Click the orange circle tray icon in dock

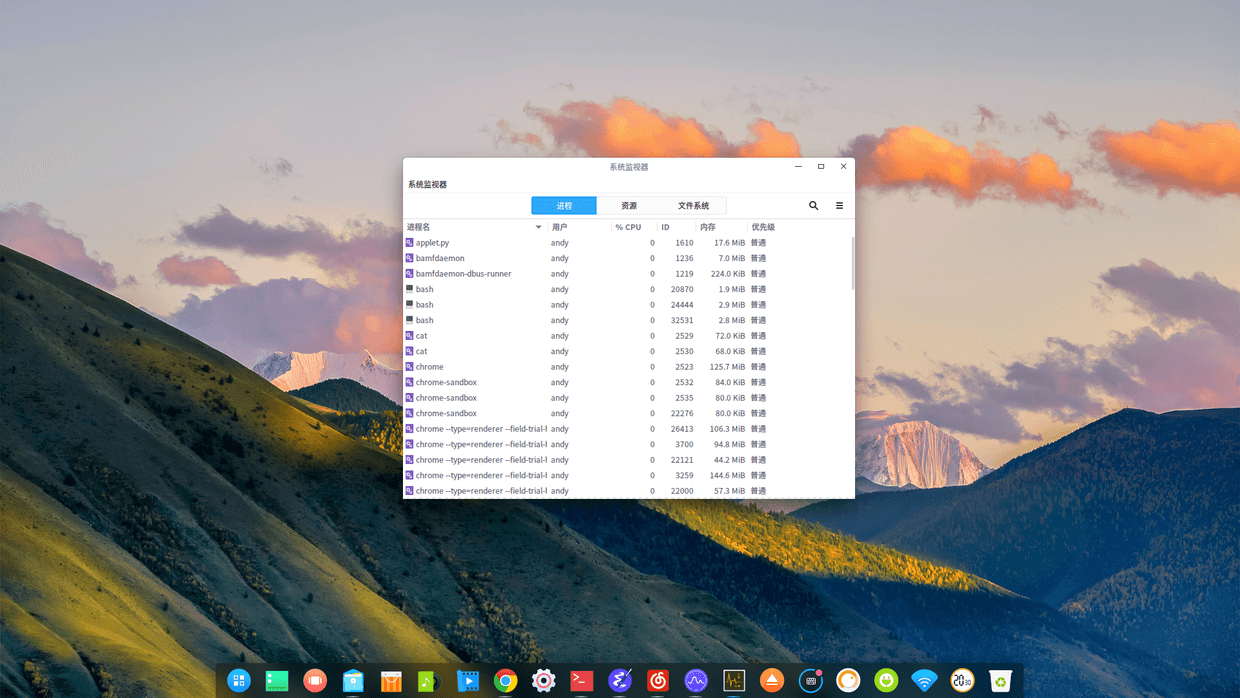[x=848, y=681]
